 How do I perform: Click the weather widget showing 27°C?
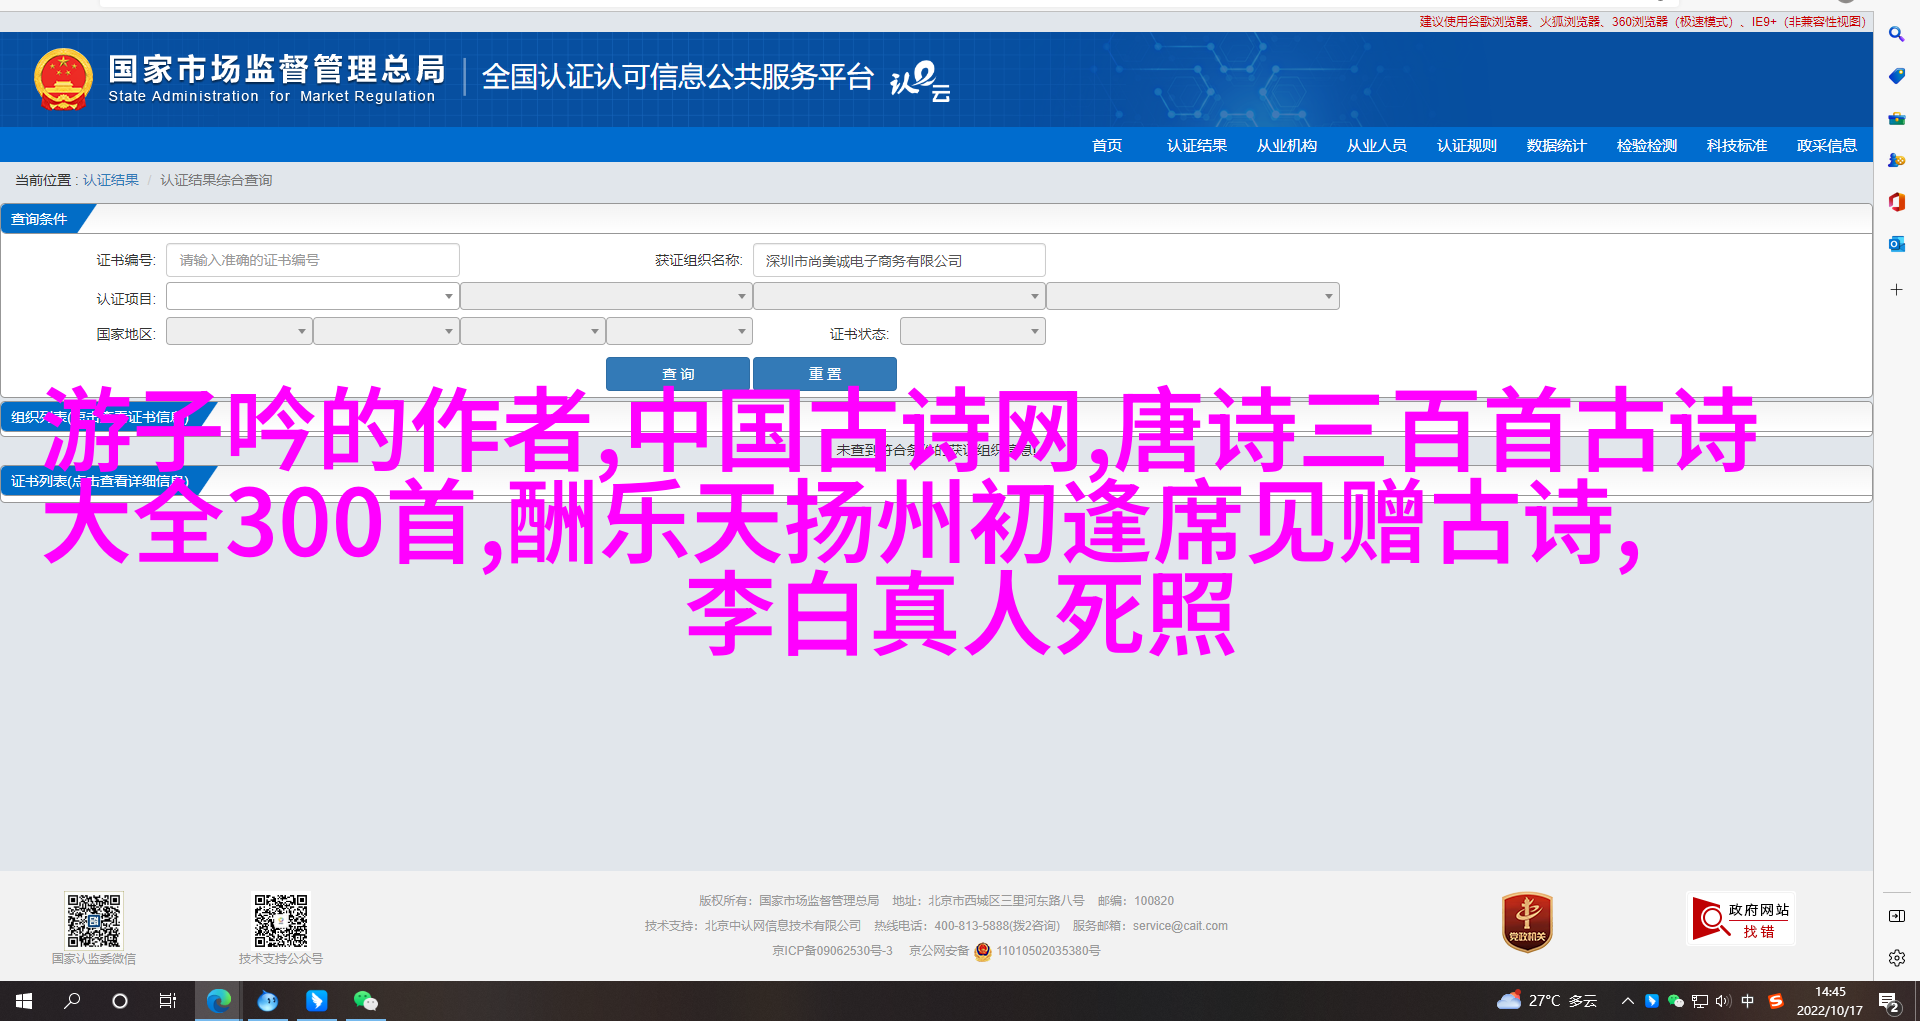tap(1546, 1001)
